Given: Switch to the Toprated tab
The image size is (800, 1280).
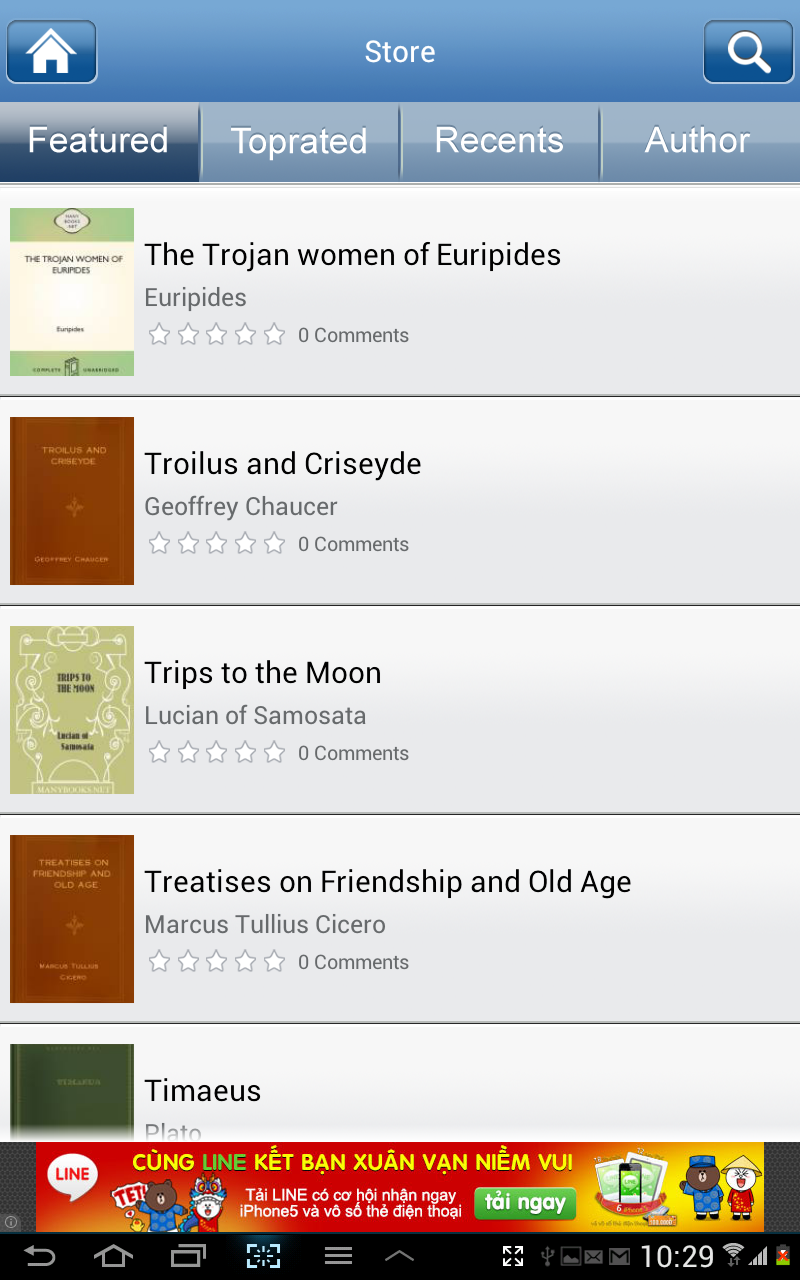Looking at the screenshot, I should [299, 141].
